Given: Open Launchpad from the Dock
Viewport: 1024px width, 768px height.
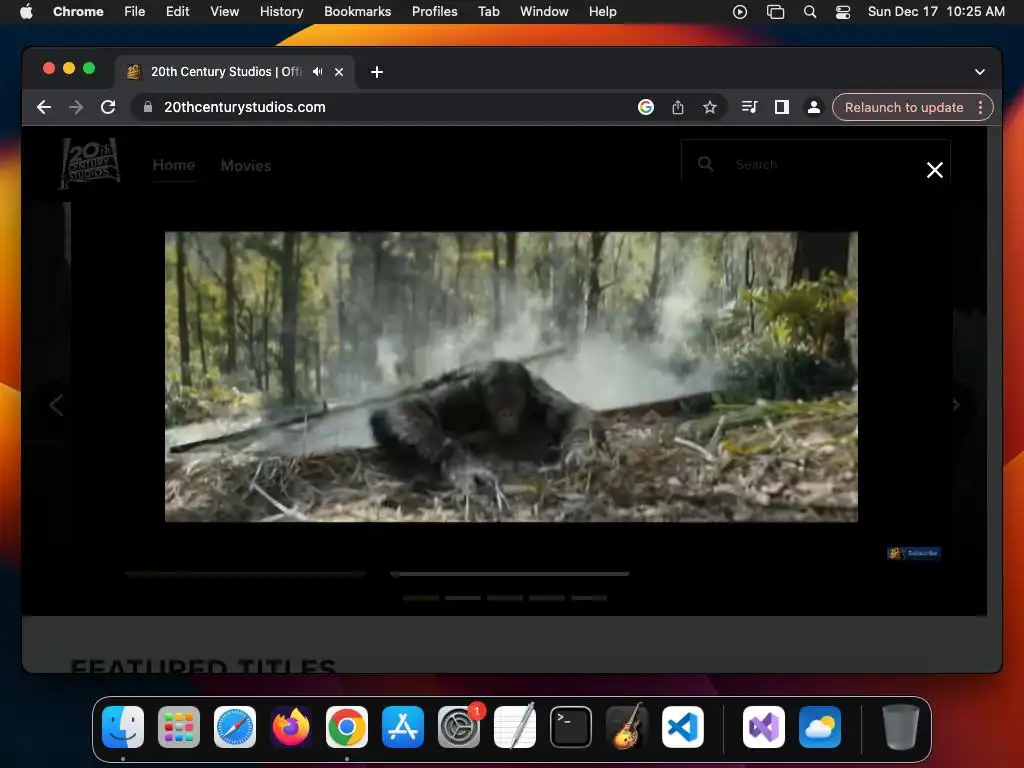Looking at the screenshot, I should (x=179, y=727).
